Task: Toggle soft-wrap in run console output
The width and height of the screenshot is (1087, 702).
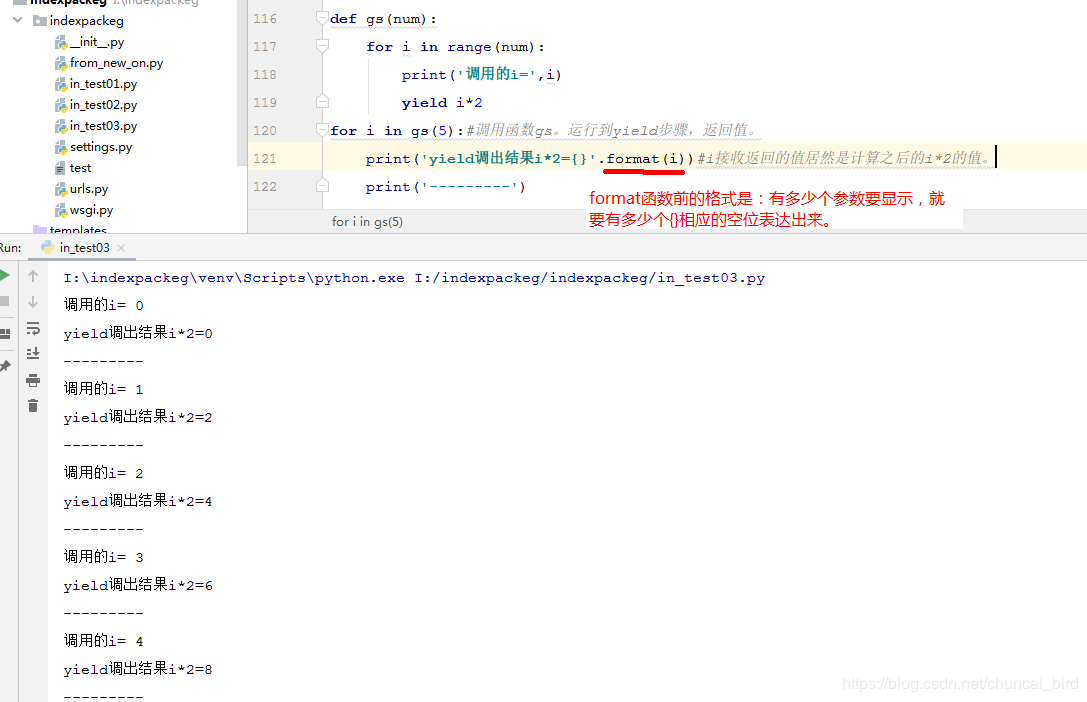Action: click(33, 329)
